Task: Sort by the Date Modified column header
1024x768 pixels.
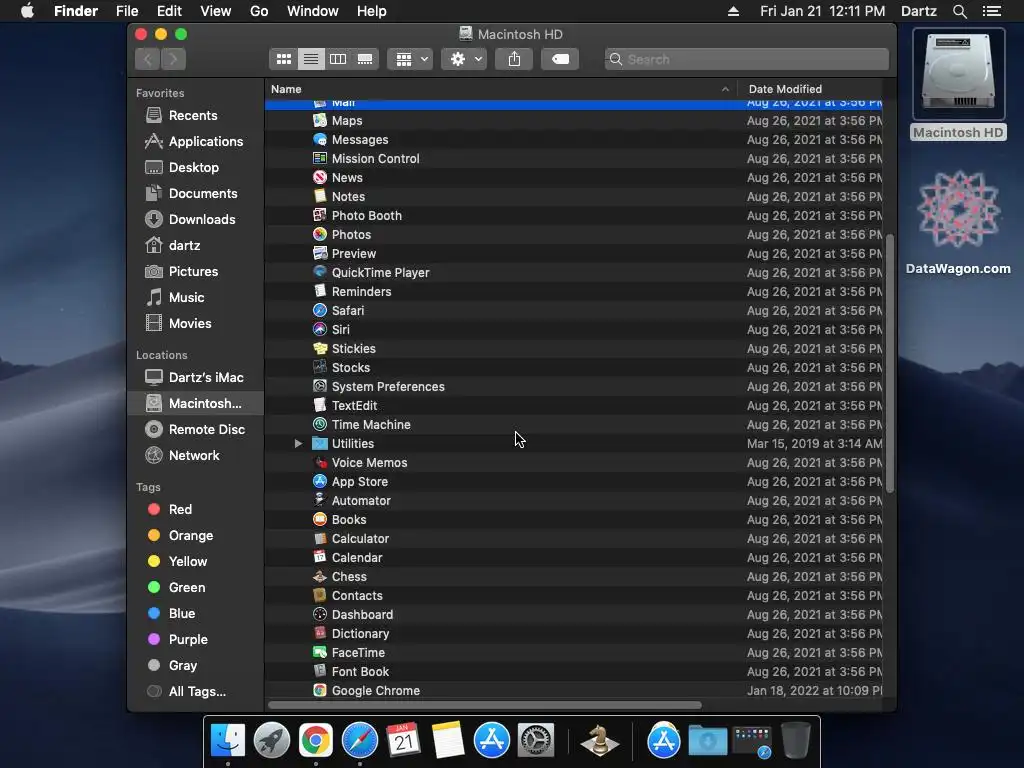Action: 810,89
